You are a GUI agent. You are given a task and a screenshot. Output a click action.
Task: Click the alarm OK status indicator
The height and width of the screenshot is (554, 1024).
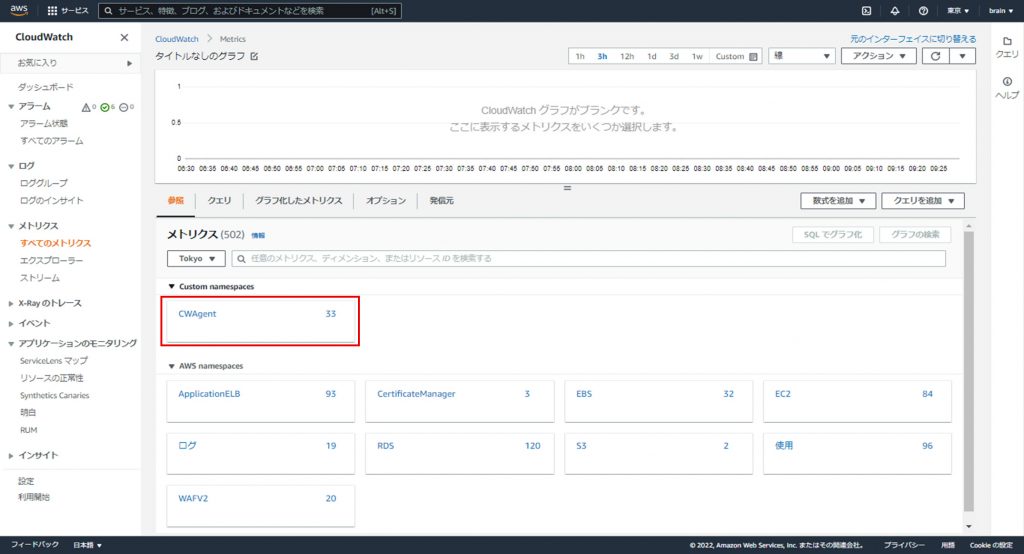[108, 107]
